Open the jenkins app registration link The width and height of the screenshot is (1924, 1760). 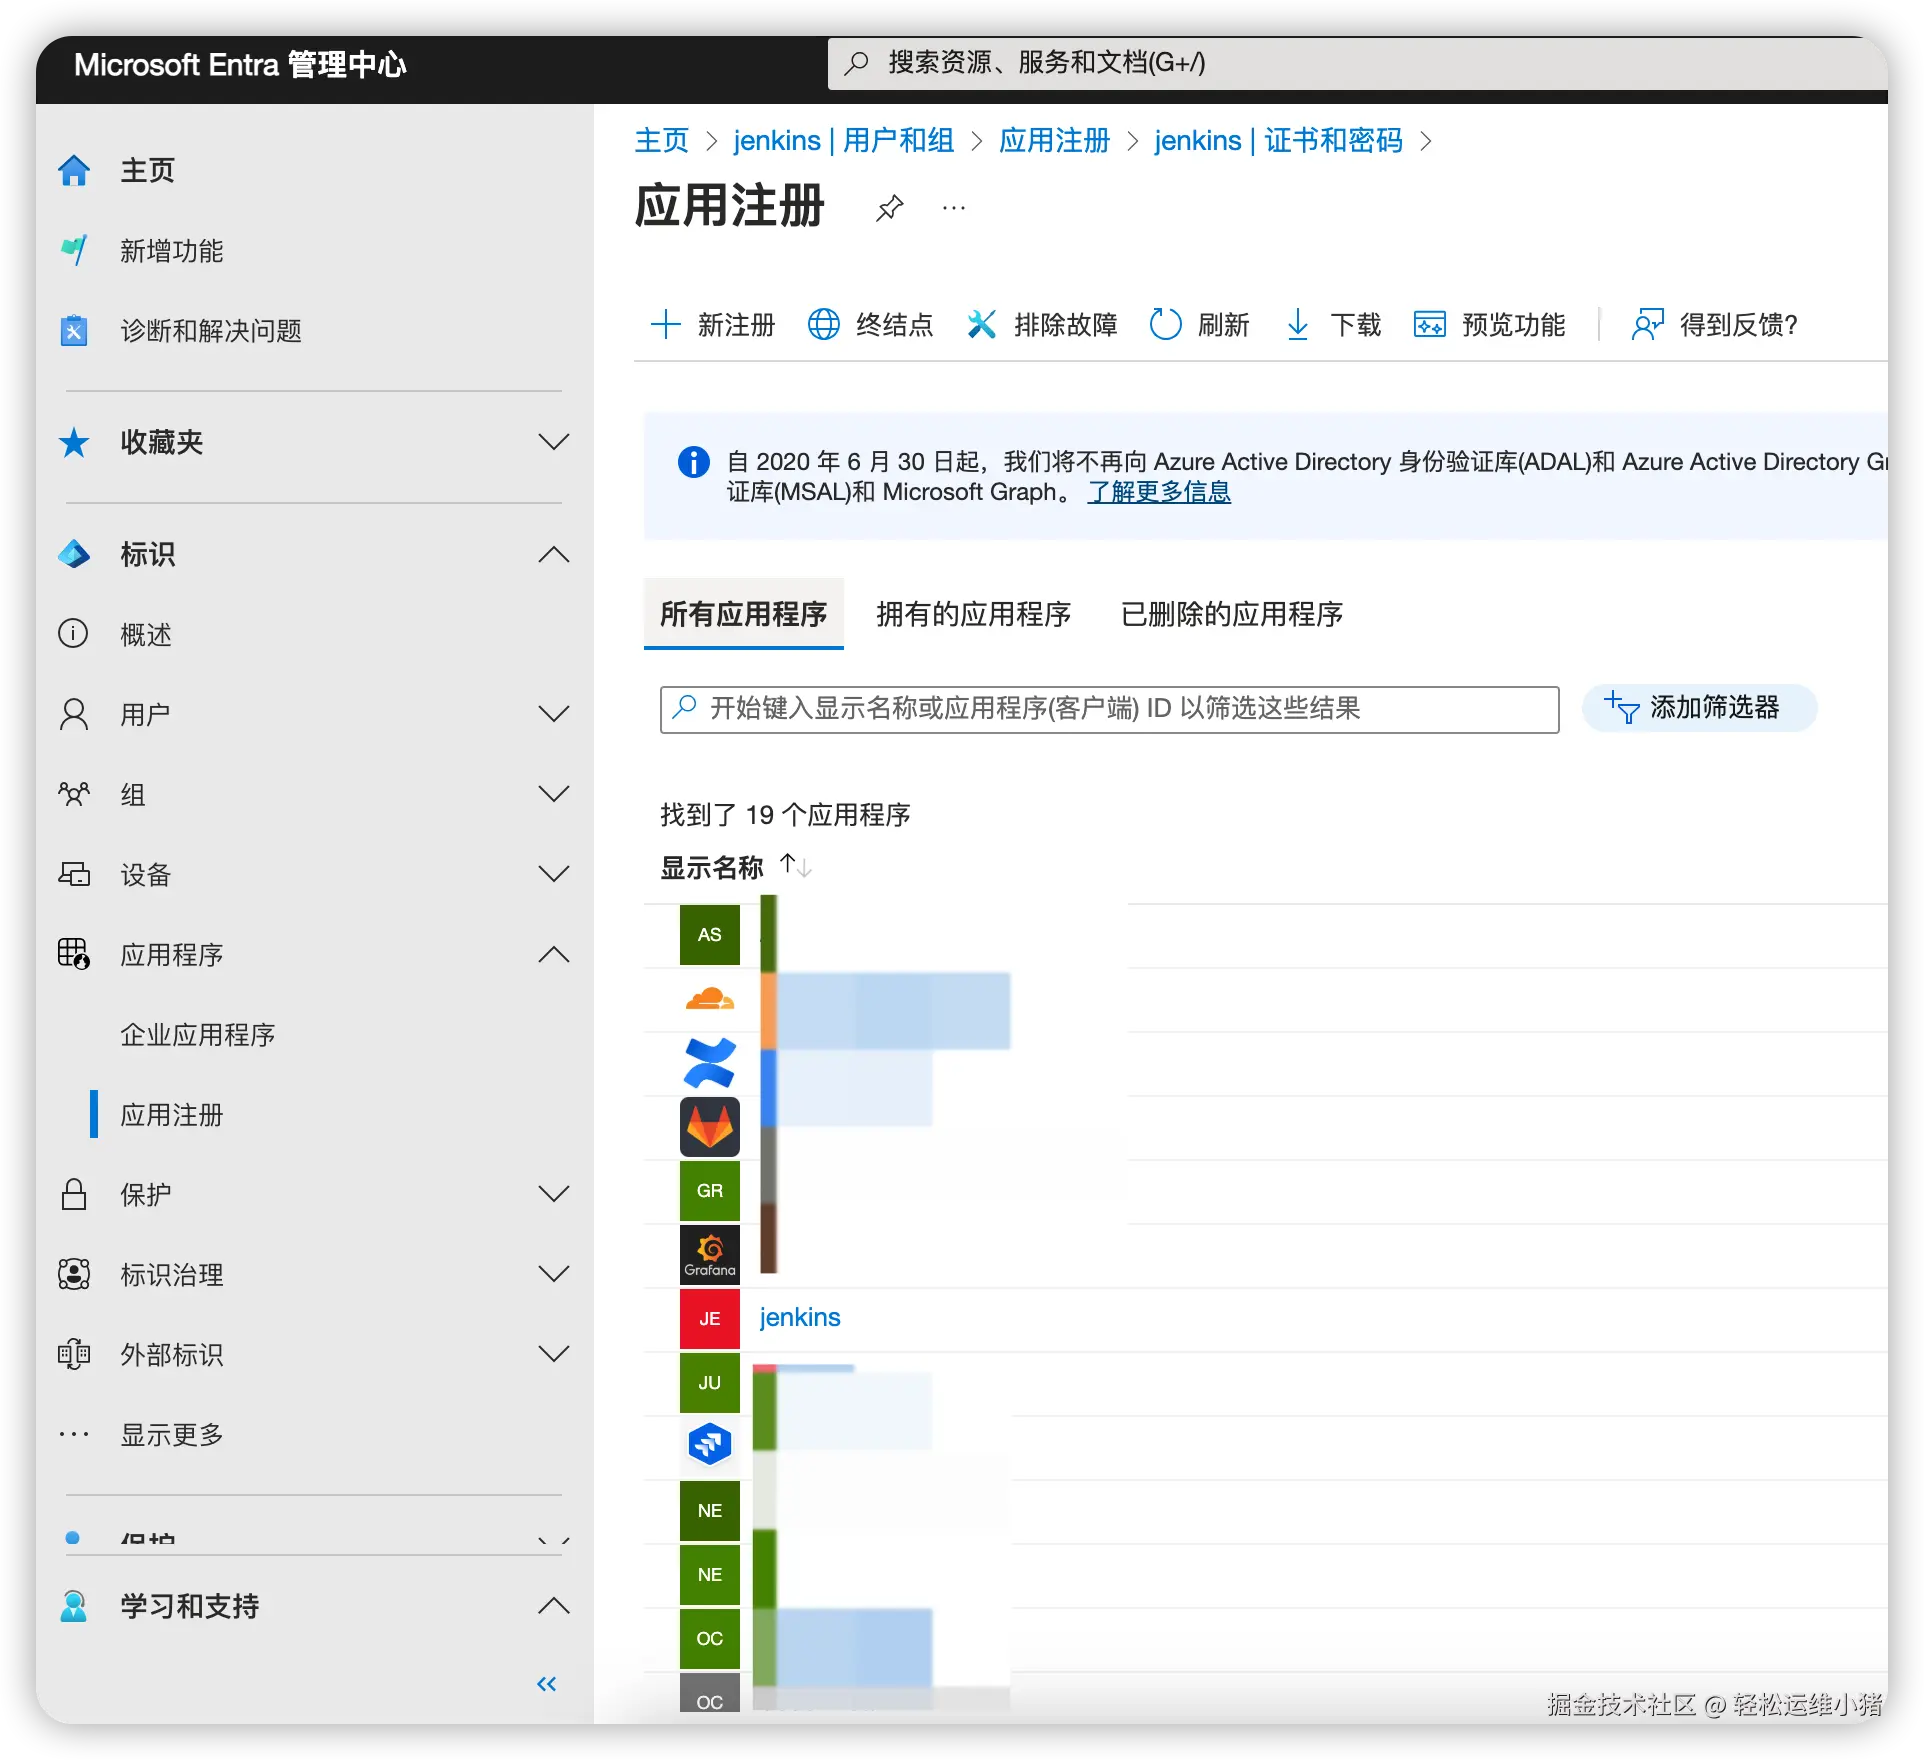coord(799,1317)
